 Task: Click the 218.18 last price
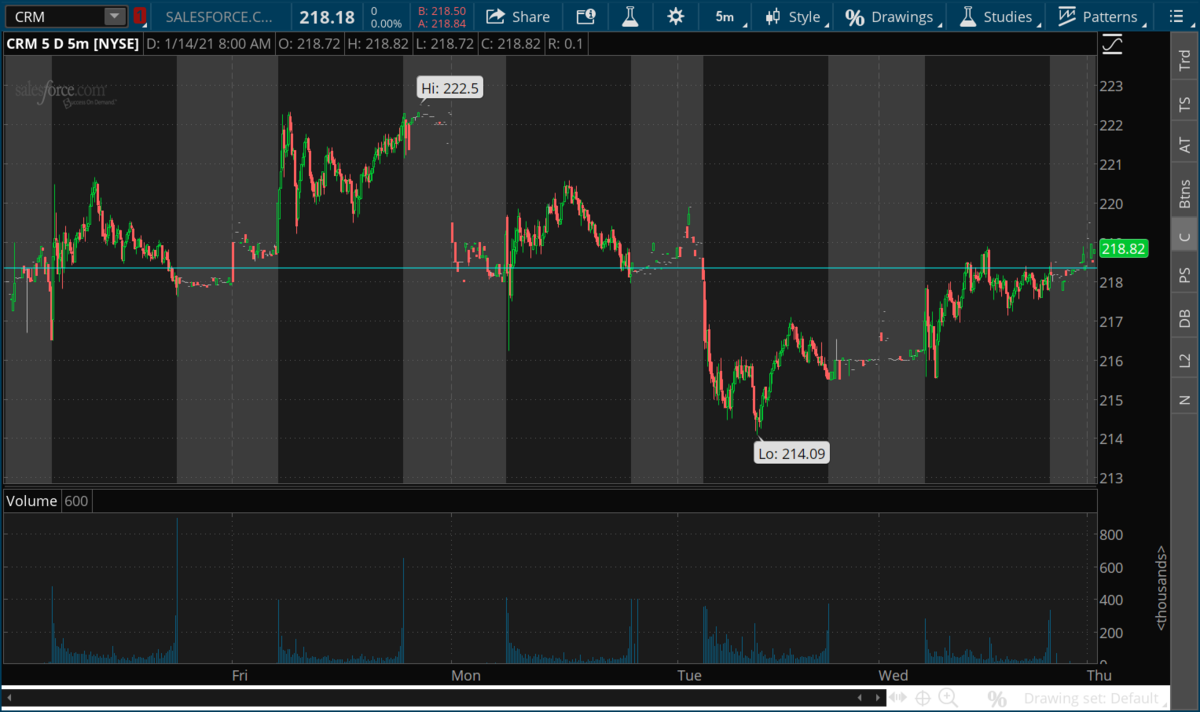click(326, 16)
